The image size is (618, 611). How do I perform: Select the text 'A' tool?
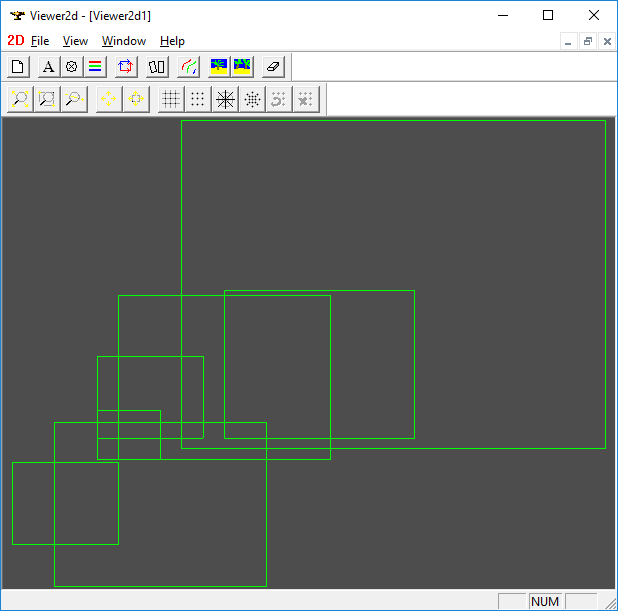tap(48, 67)
